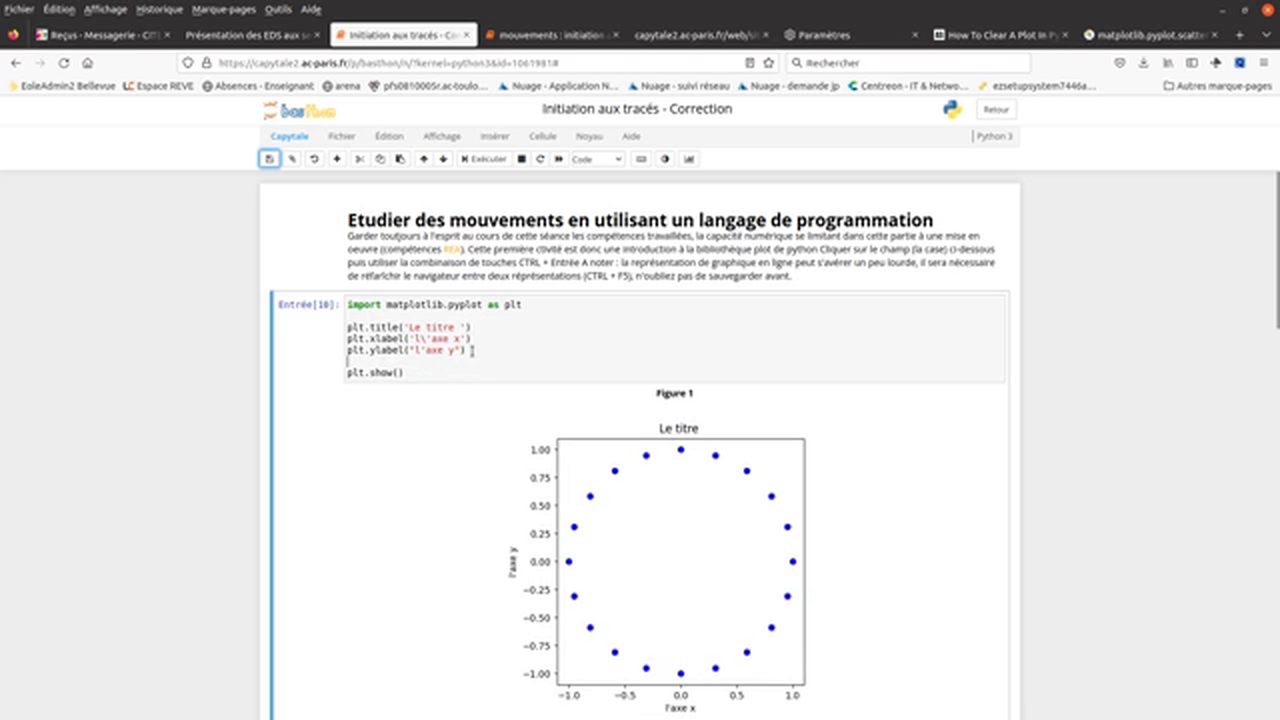Toggle the insert cell plus button
1280x720 pixels.
336,158
